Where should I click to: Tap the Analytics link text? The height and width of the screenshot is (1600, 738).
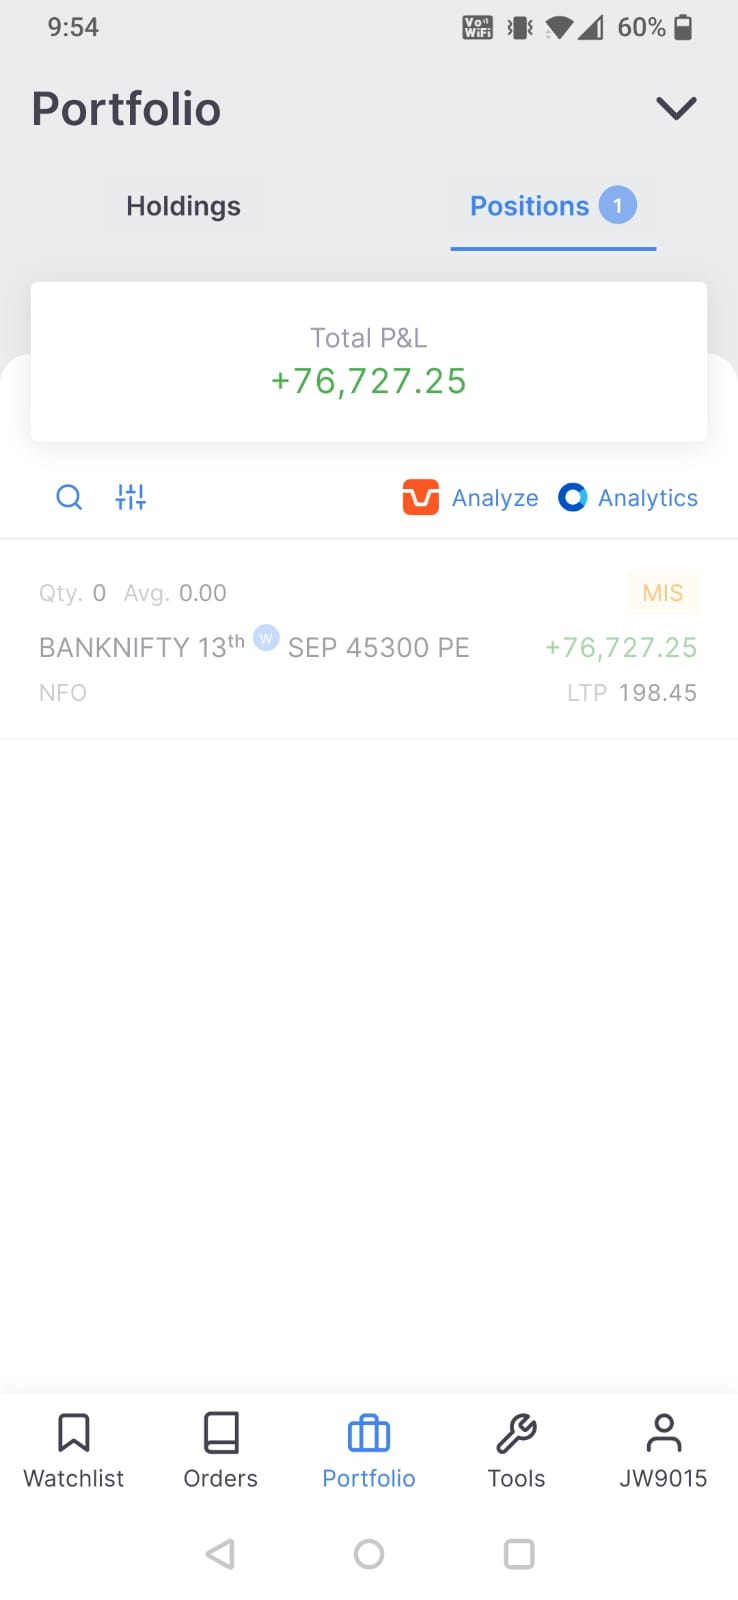[648, 498]
